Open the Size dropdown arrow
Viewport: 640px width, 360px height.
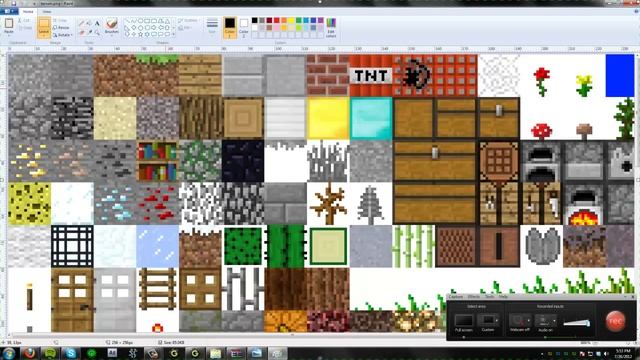click(212, 36)
